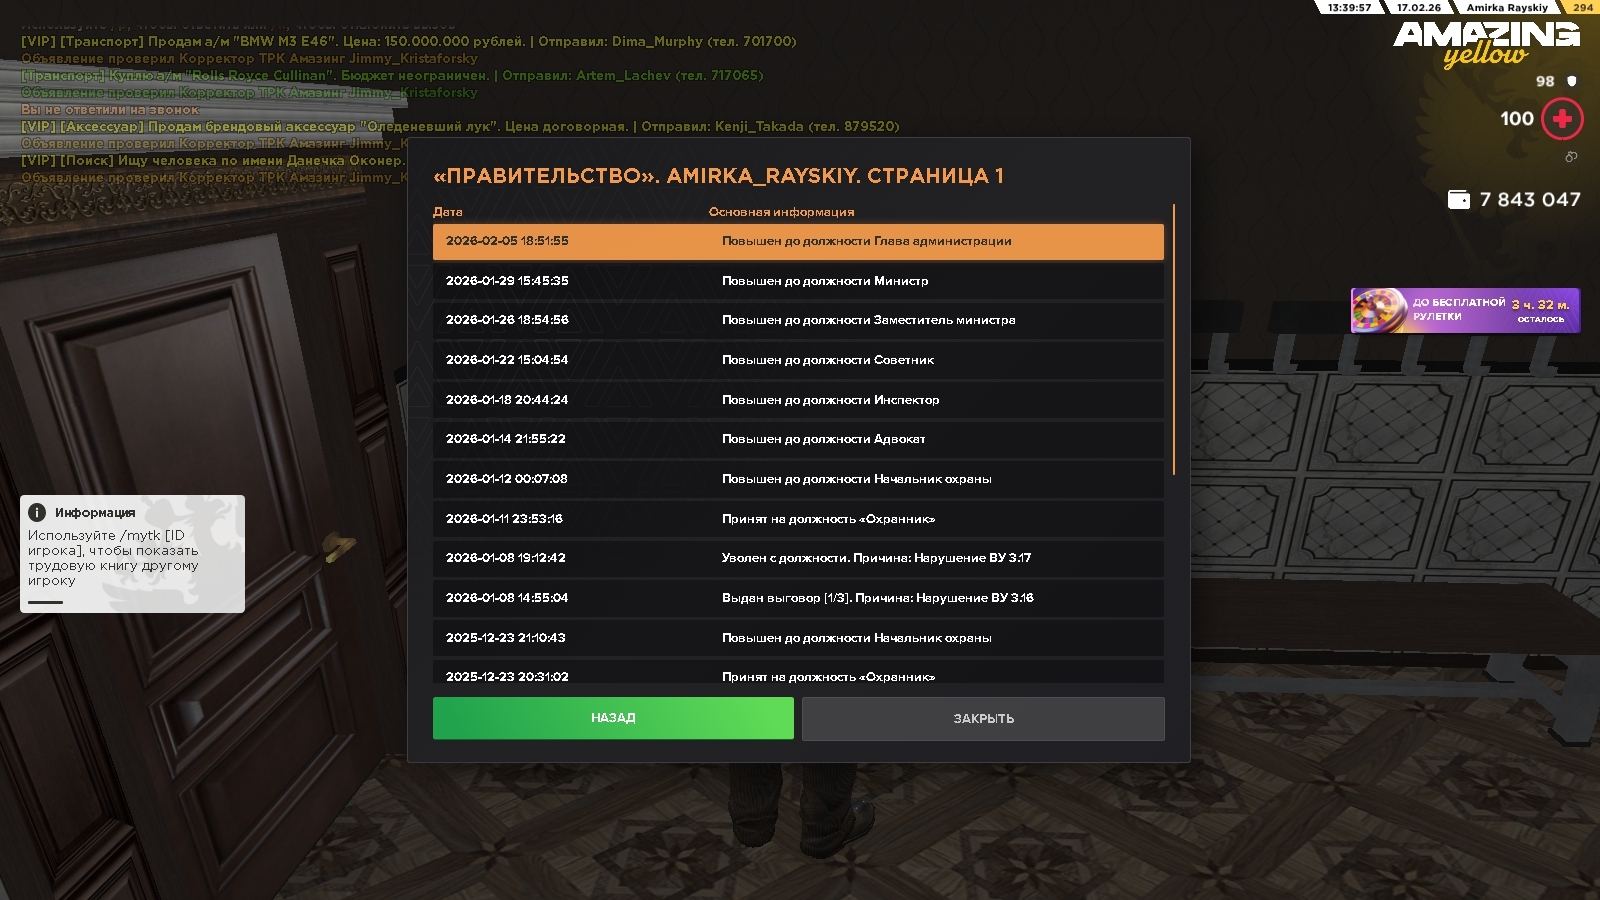
Task: Select the Глава администрации promotion entry
Action: pos(798,241)
